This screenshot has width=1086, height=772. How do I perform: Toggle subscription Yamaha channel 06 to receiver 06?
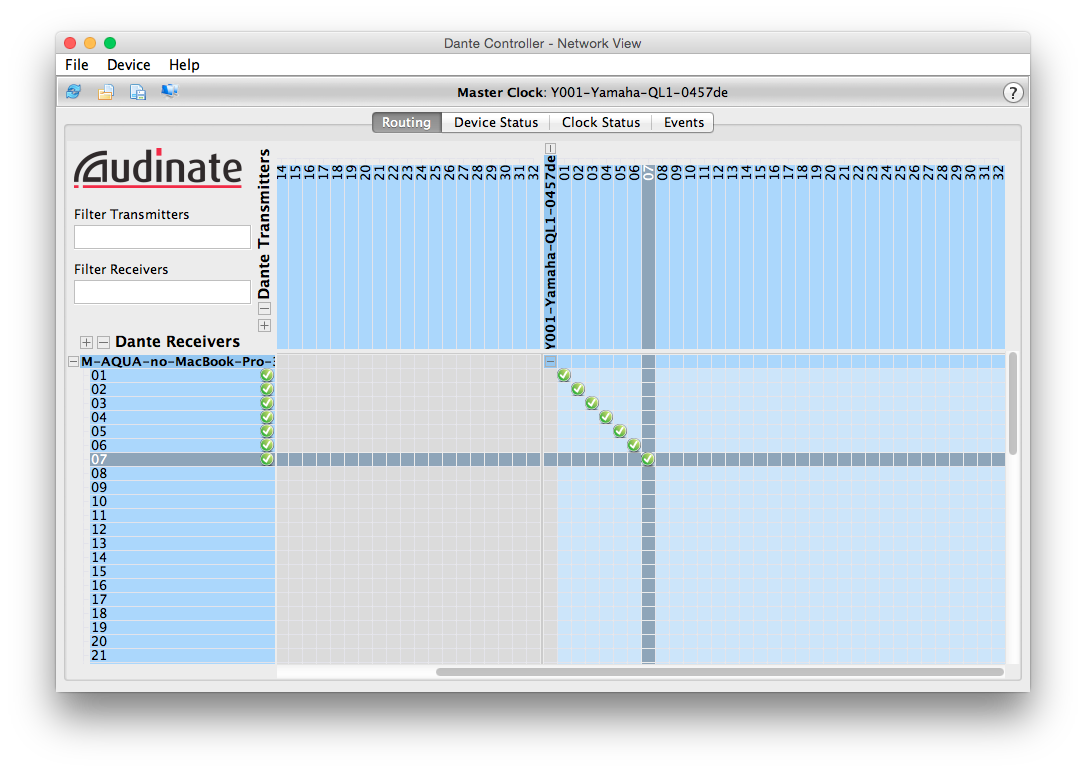[634, 445]
